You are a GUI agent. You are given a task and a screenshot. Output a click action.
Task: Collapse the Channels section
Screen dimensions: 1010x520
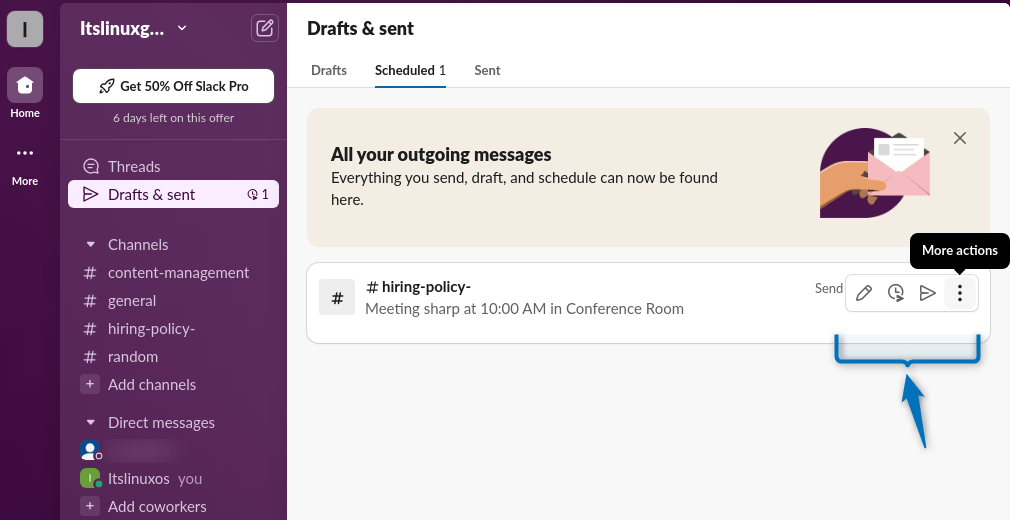[90, 245]
